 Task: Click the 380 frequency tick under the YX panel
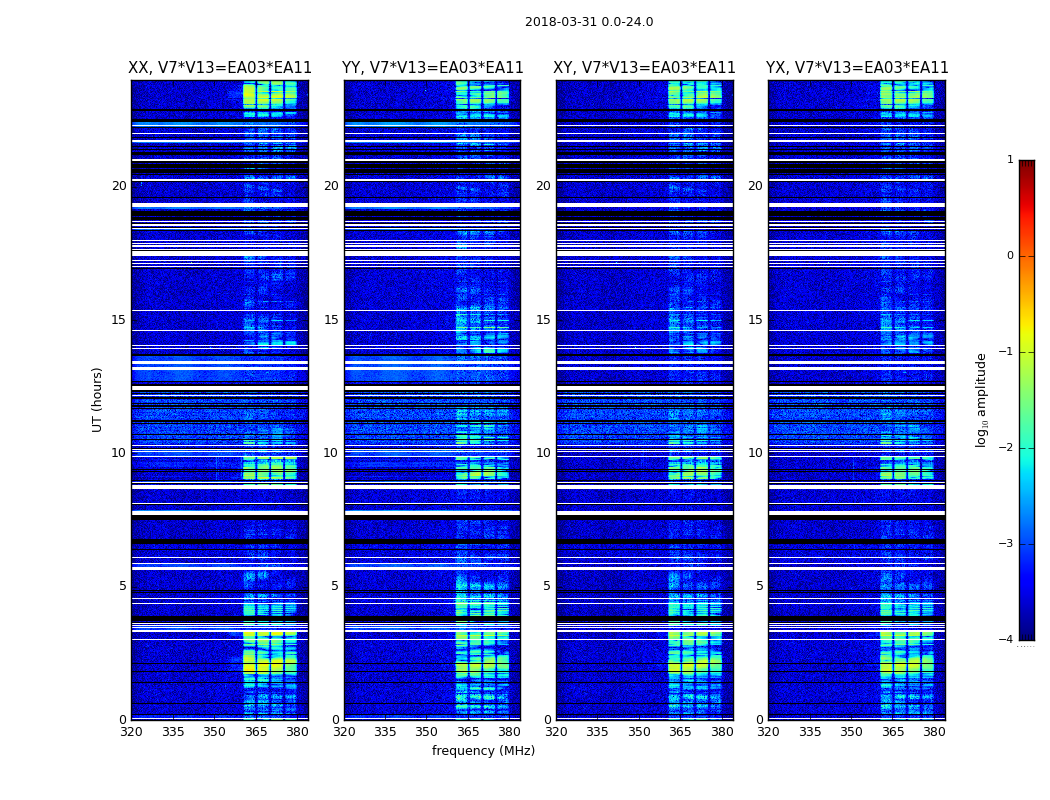tap(934, 732)
